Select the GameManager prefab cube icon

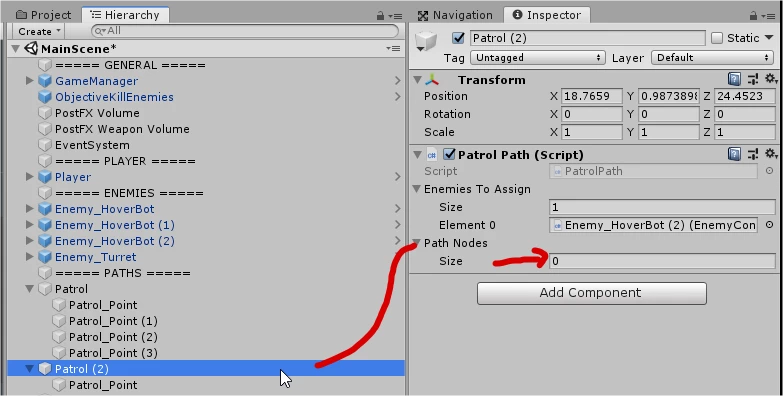(x=45, y=81)
